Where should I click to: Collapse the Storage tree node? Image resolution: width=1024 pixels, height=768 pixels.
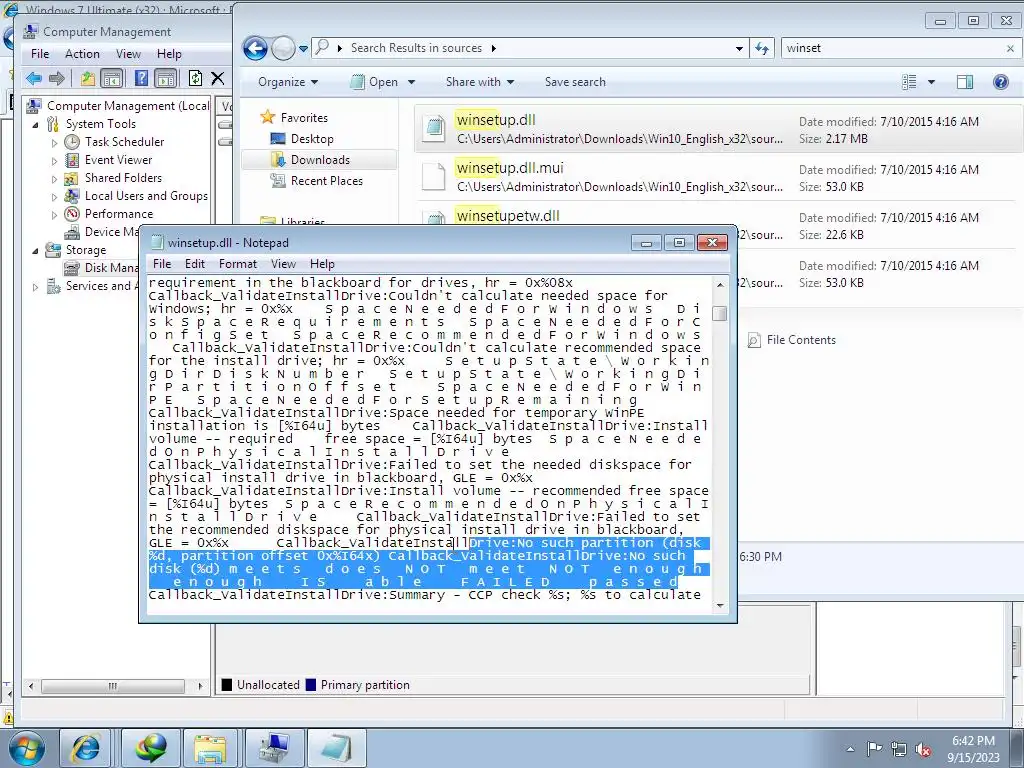[x=35, y=250]
